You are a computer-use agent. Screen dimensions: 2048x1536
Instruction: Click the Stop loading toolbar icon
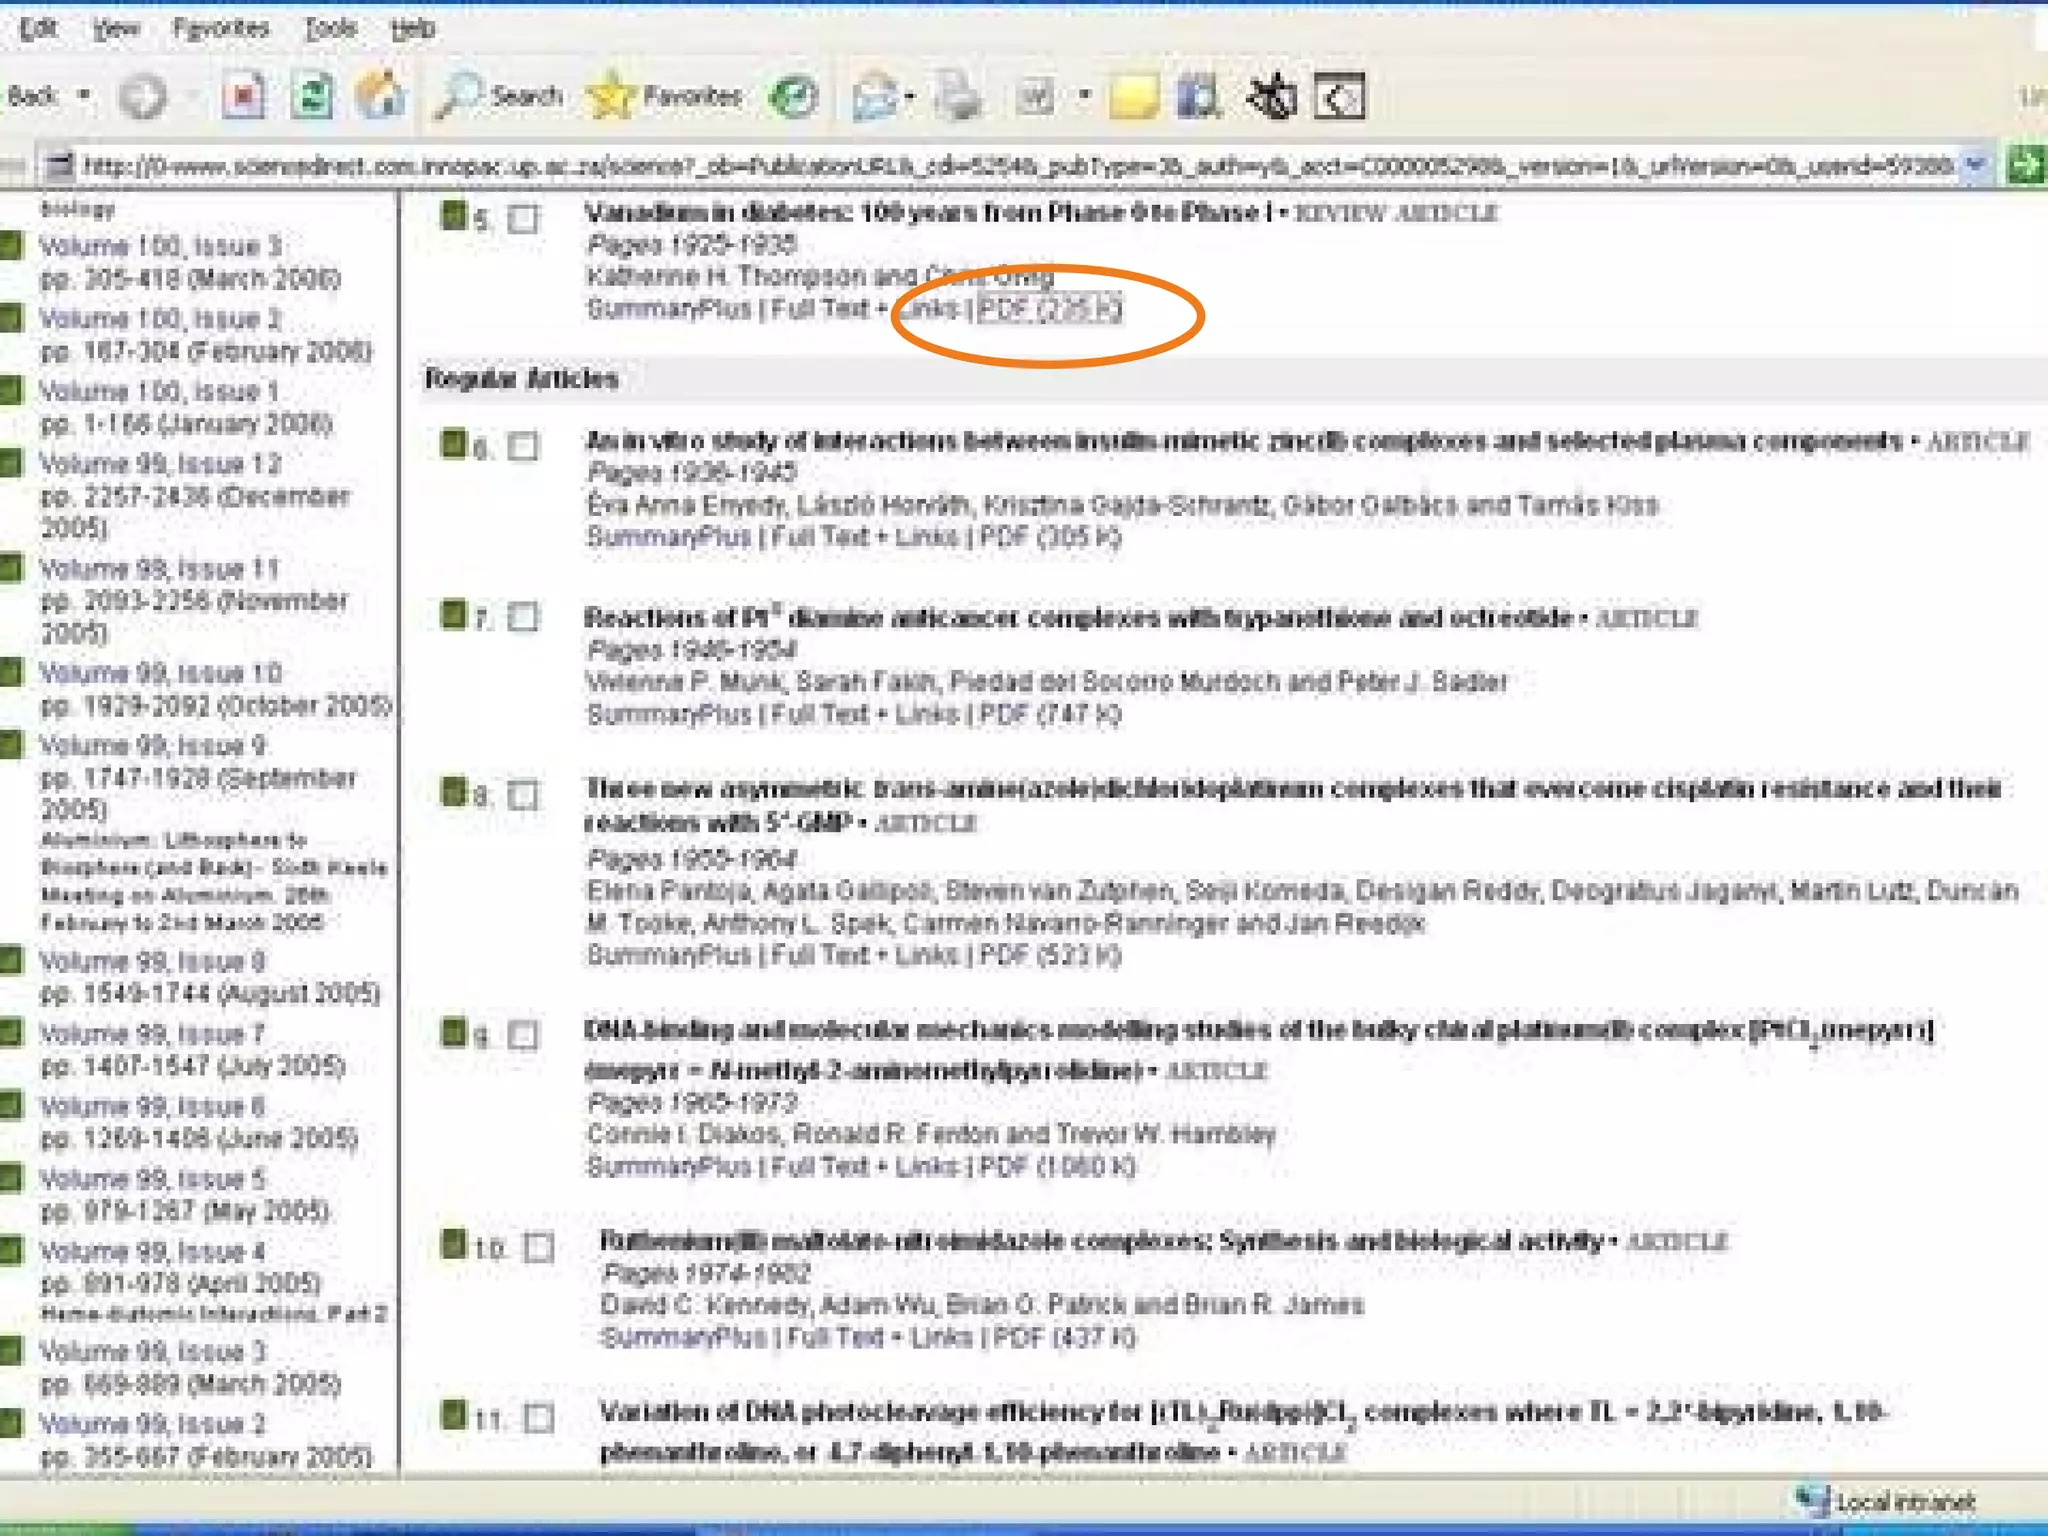[x=243, y=97]
